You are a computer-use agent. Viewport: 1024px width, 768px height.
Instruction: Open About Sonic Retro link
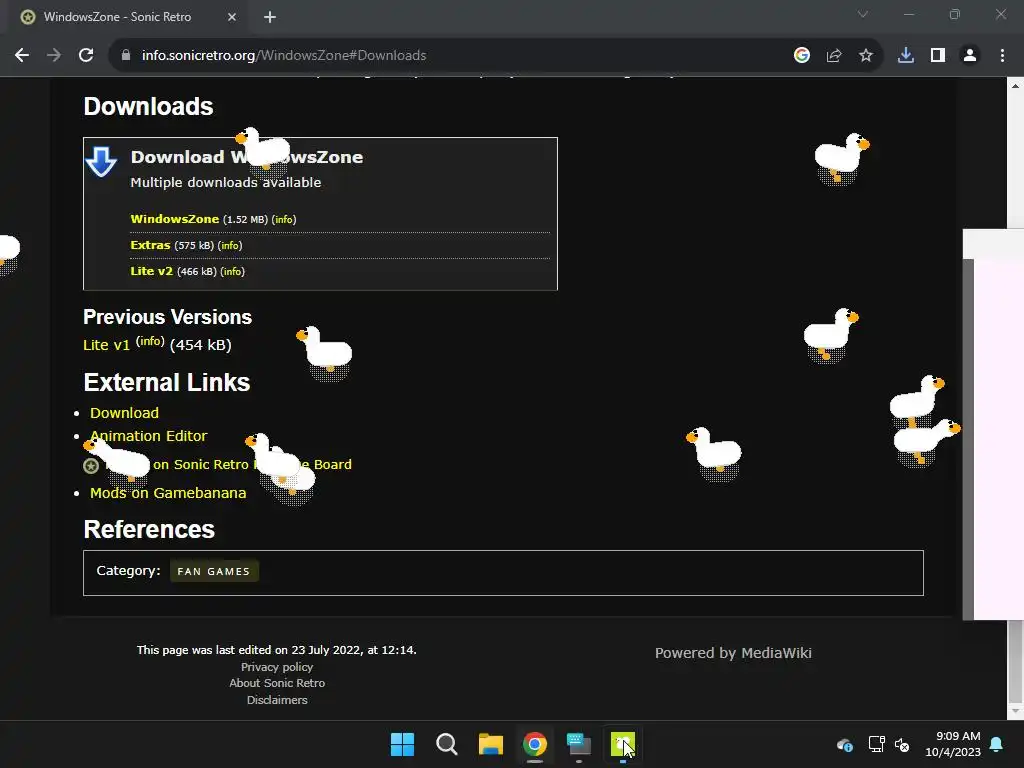277,683
